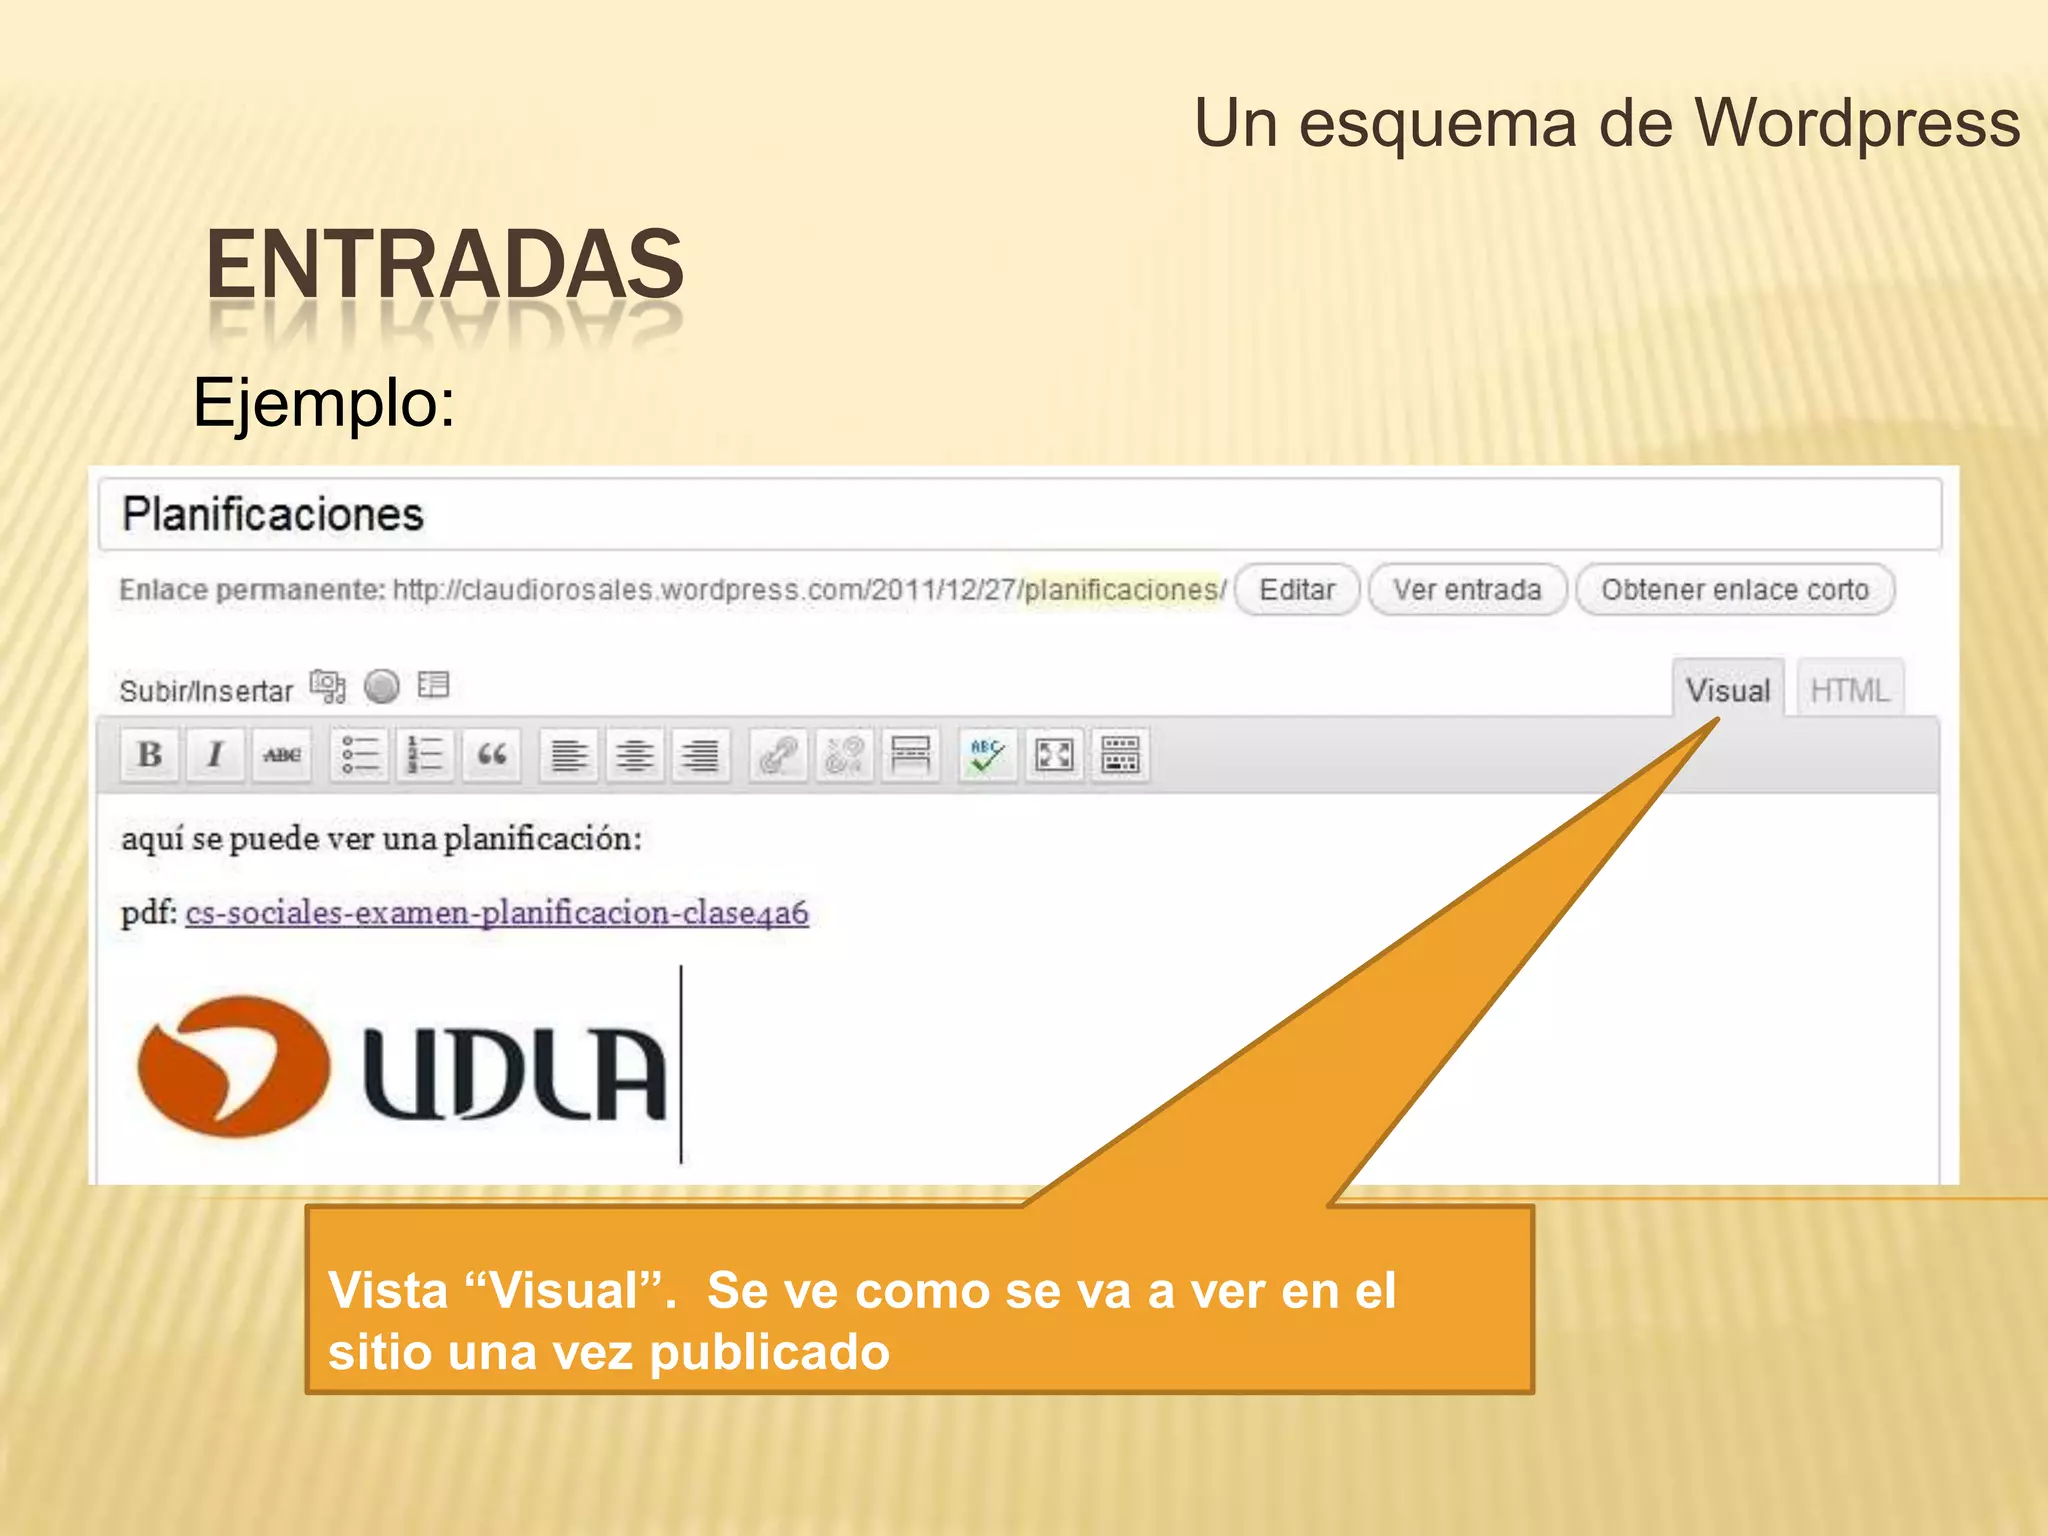
Task: Switch to the HTML editor tab
Action: pyautogui.click(x=1849, y=689)
